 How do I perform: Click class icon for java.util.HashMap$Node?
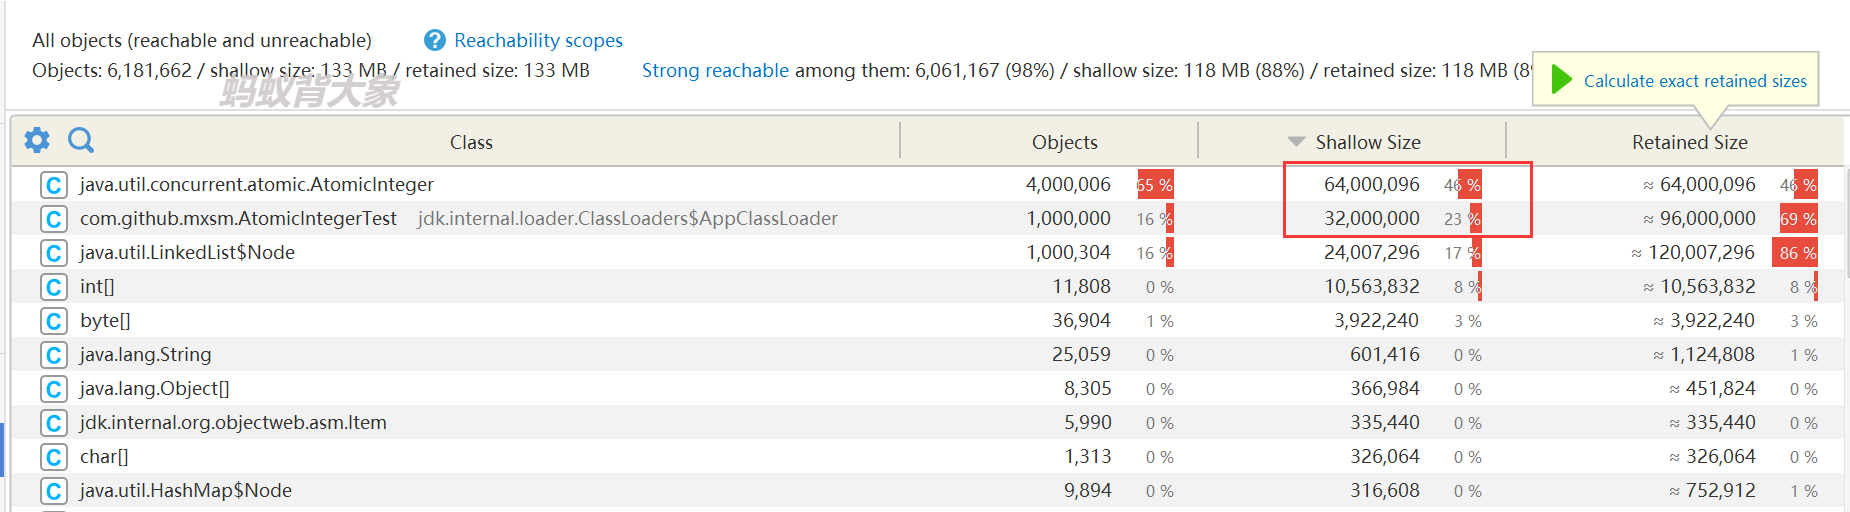[54, 491]
